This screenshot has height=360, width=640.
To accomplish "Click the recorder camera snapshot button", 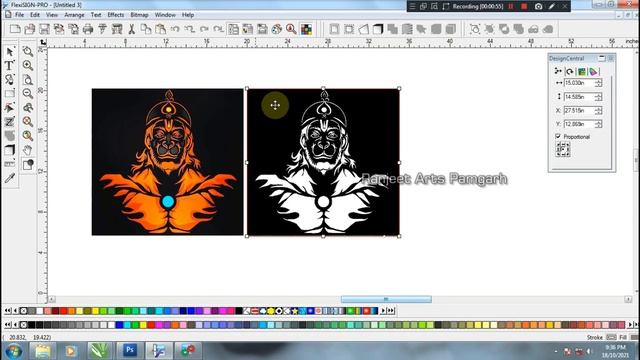I will [538, 6].
